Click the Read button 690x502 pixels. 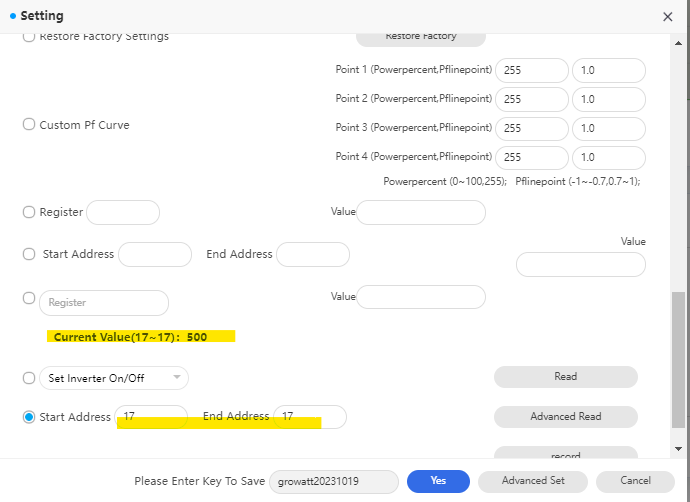[x=565, y=377]
